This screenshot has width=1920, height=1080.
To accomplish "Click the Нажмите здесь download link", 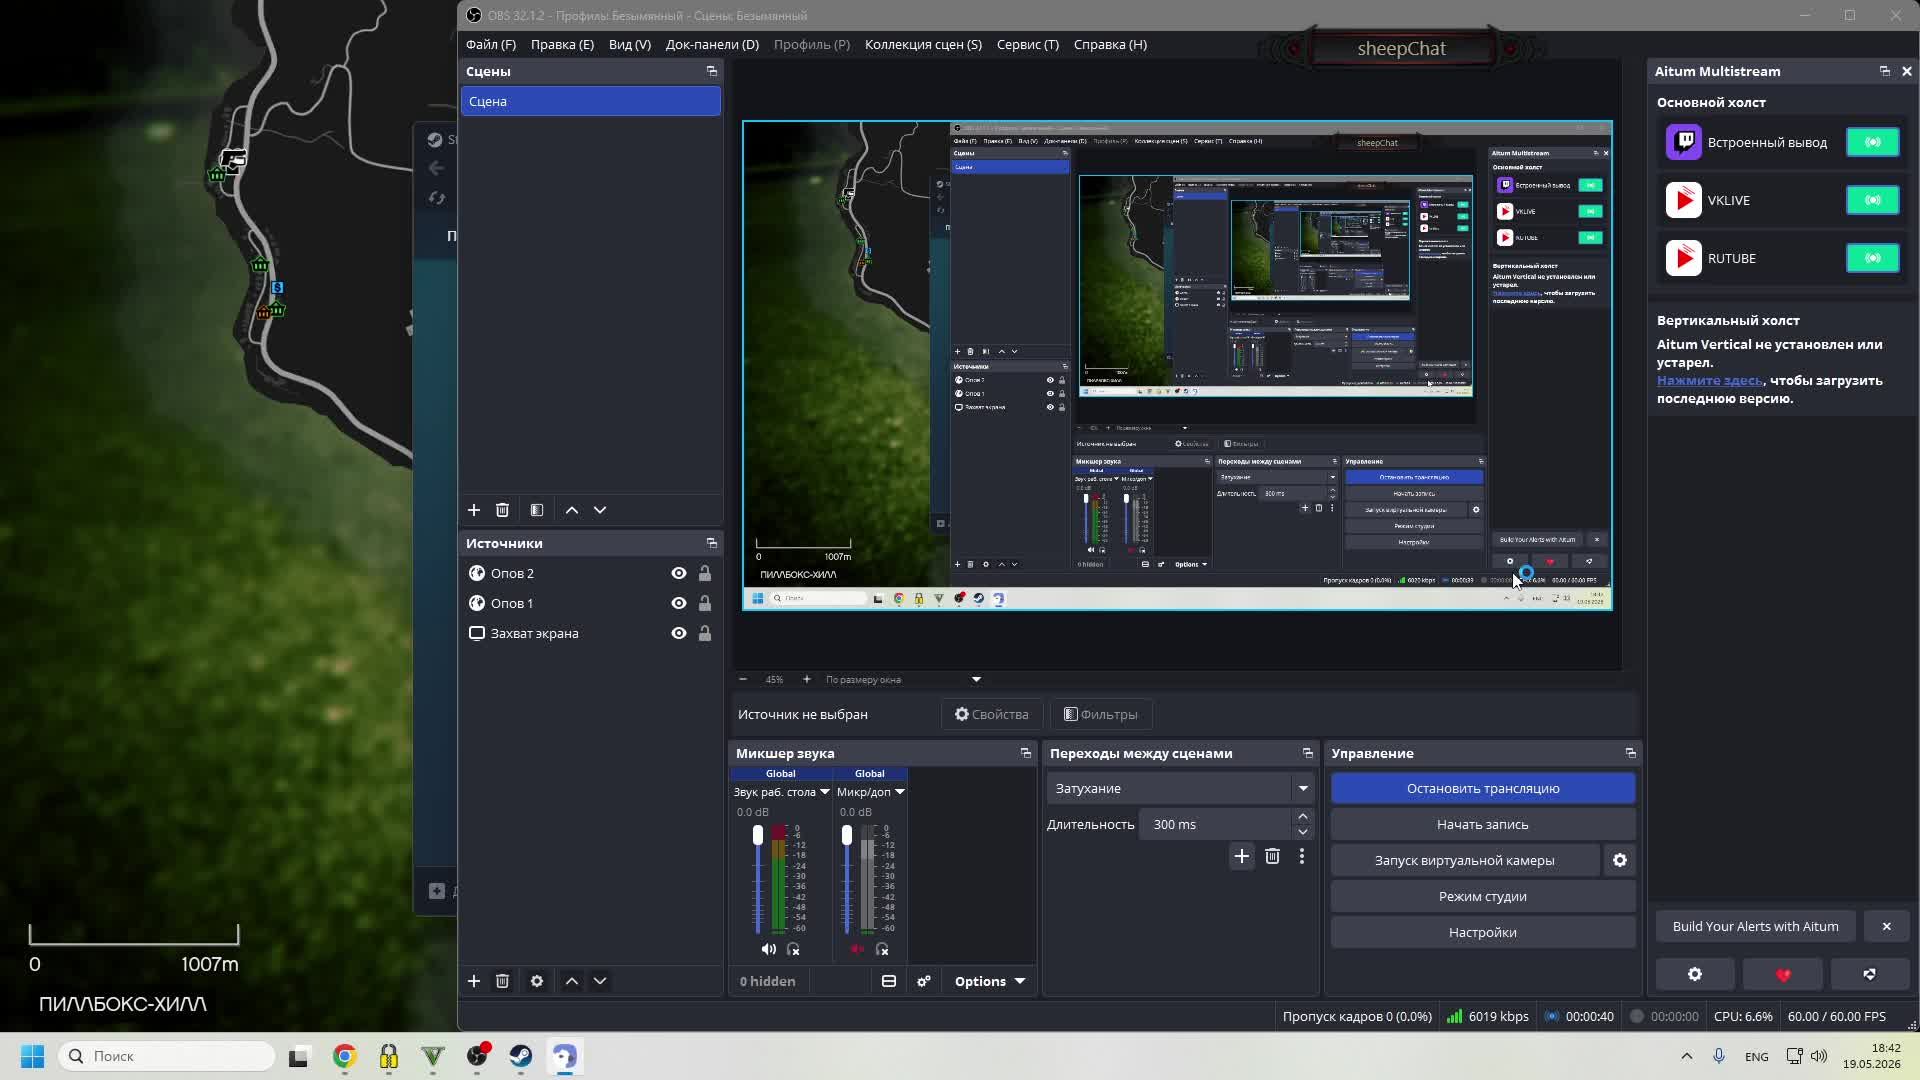I will 1709,380.
